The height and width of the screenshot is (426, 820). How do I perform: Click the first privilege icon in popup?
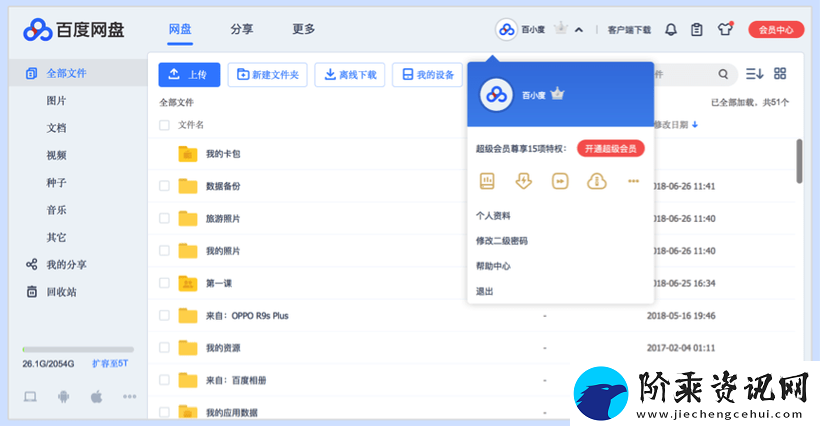coord(487,181)
